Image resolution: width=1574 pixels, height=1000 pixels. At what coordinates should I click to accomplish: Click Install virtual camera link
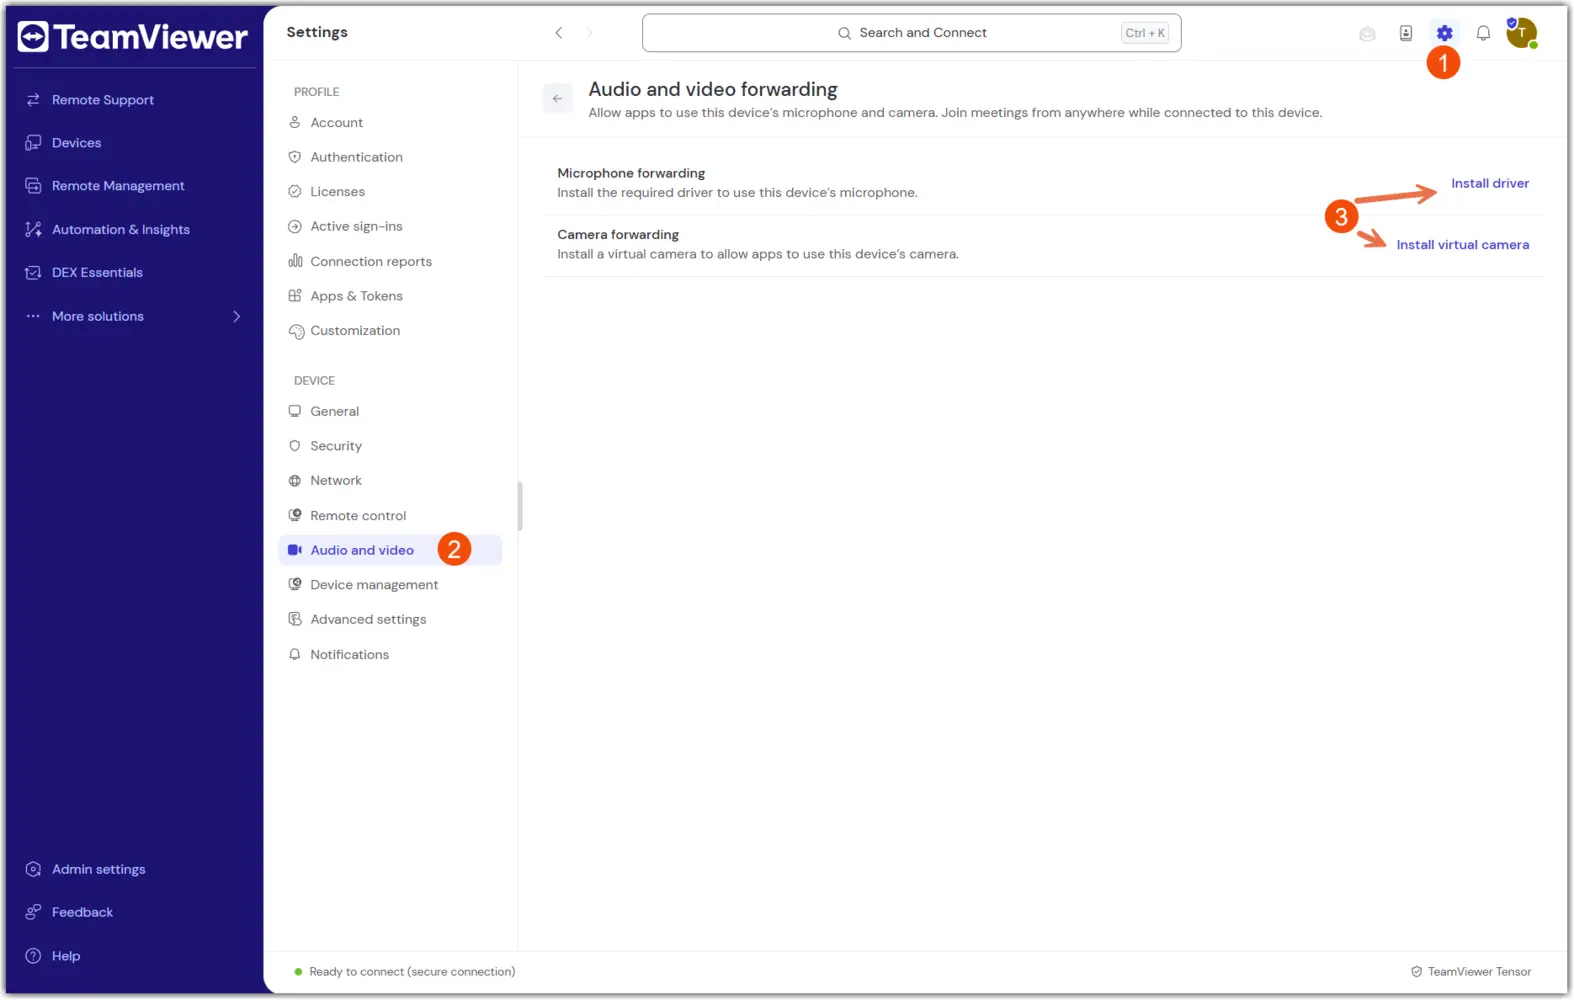[x=1462, y=245]
